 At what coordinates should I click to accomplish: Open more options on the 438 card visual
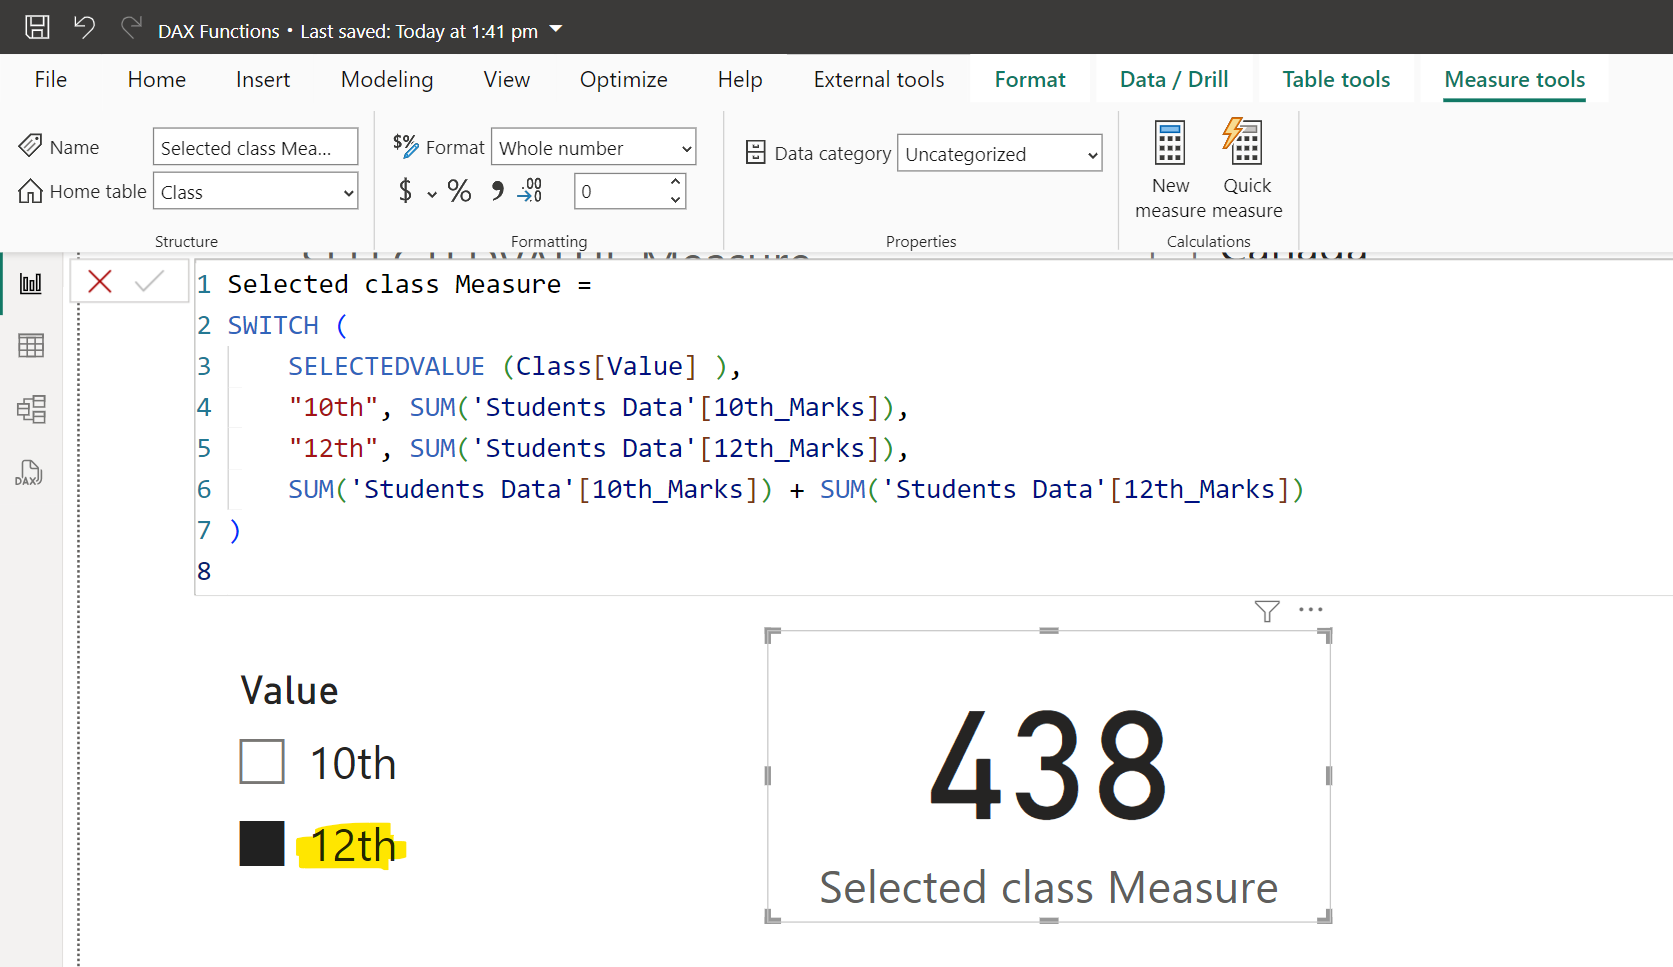coord(1311,609)
